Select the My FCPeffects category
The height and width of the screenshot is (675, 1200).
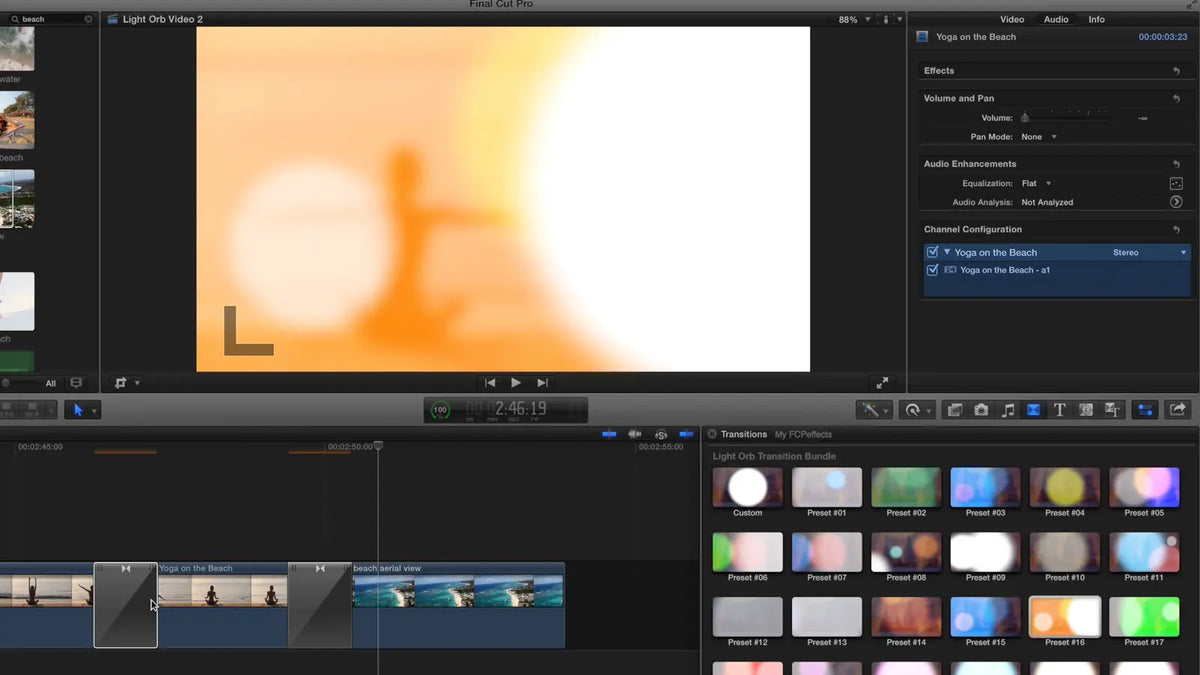[x=803, y=435]
